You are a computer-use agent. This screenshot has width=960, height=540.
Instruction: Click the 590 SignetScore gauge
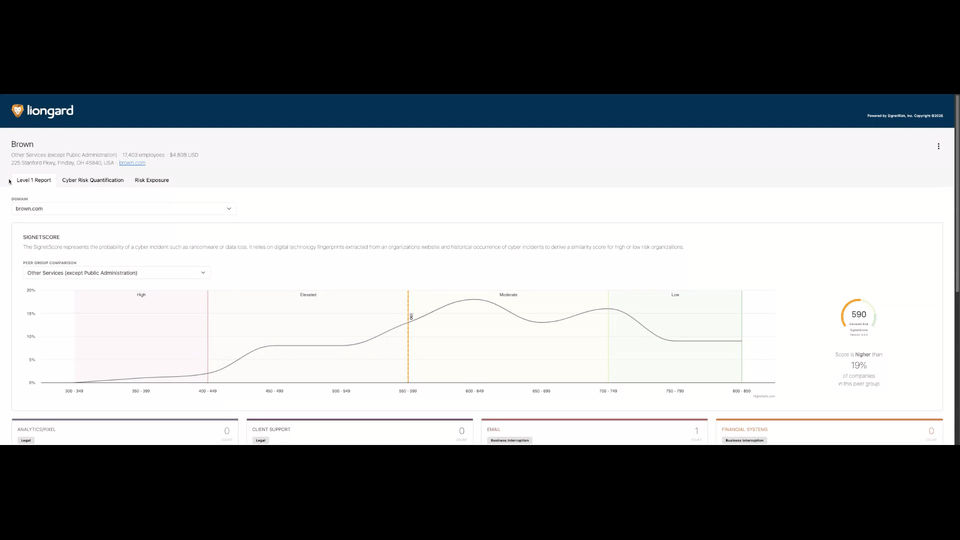858,315
